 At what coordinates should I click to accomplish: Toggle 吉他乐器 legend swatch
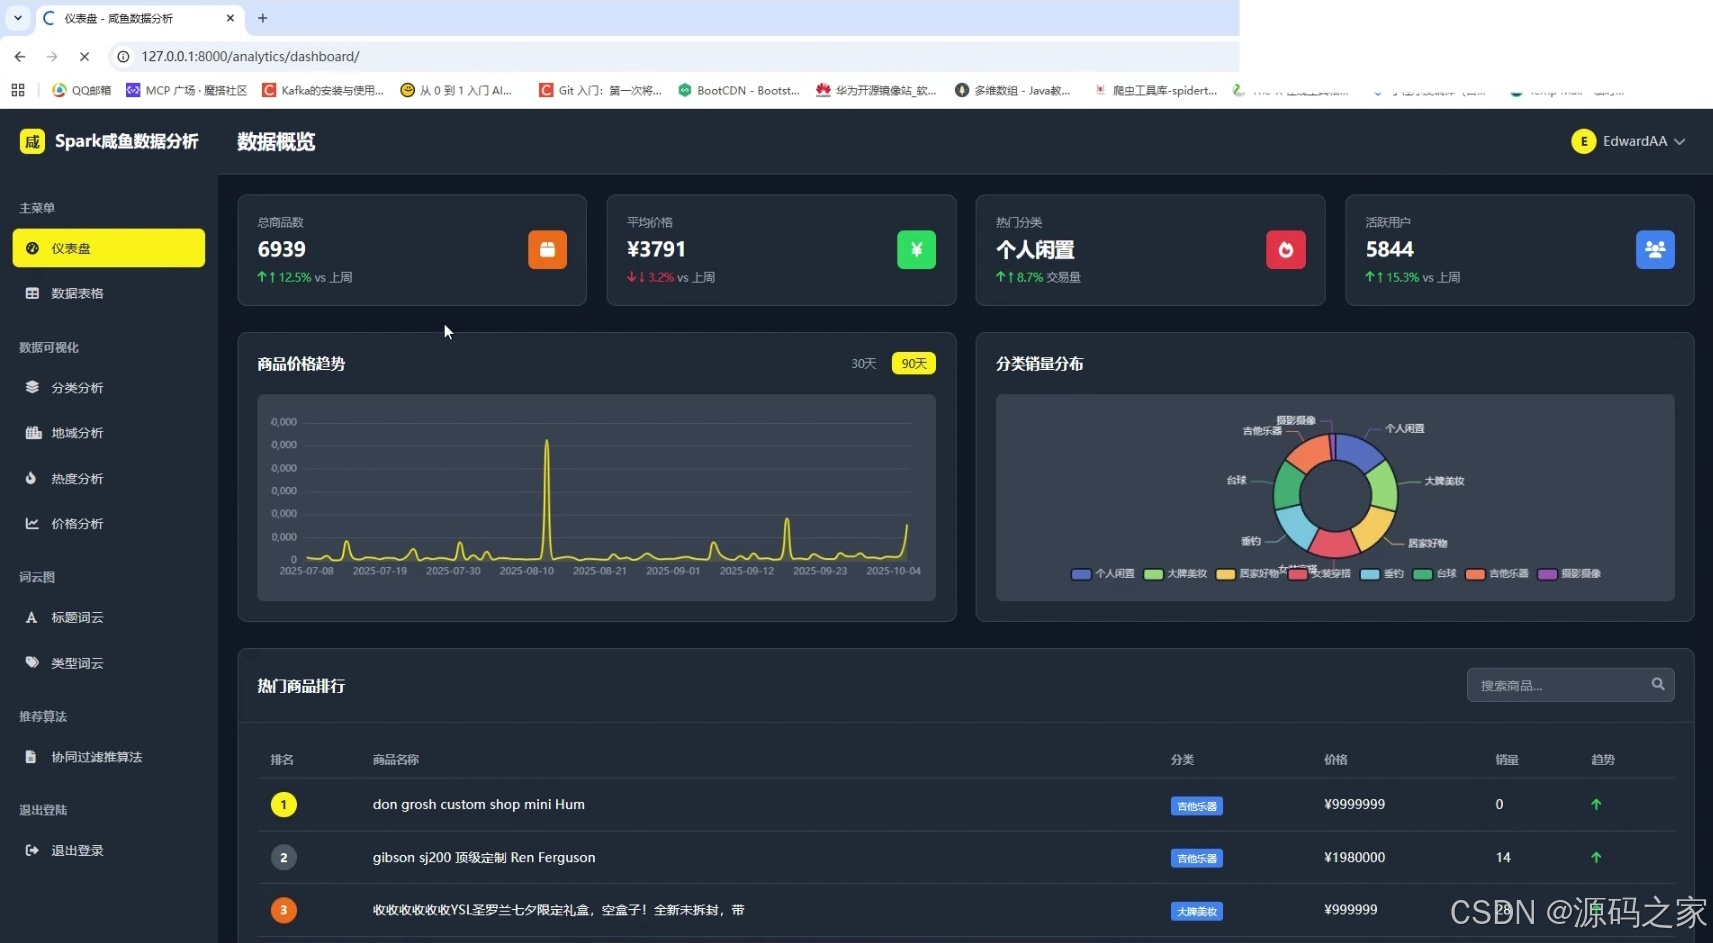coord(1475,574)
